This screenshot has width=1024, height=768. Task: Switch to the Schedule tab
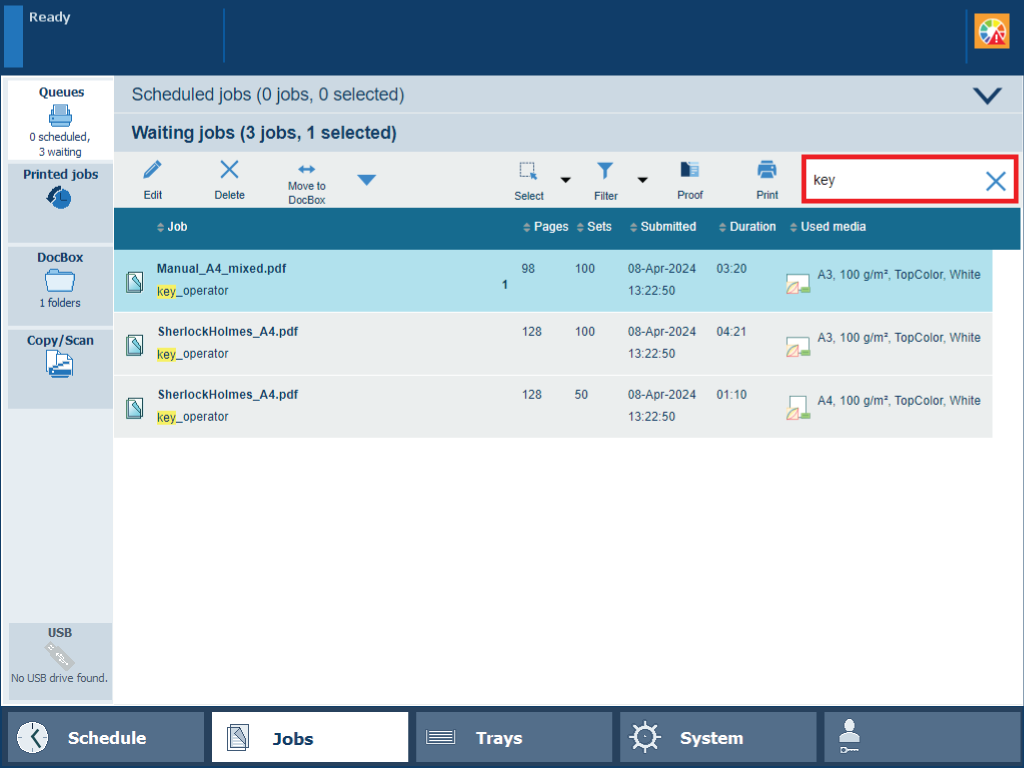(106, 738)
